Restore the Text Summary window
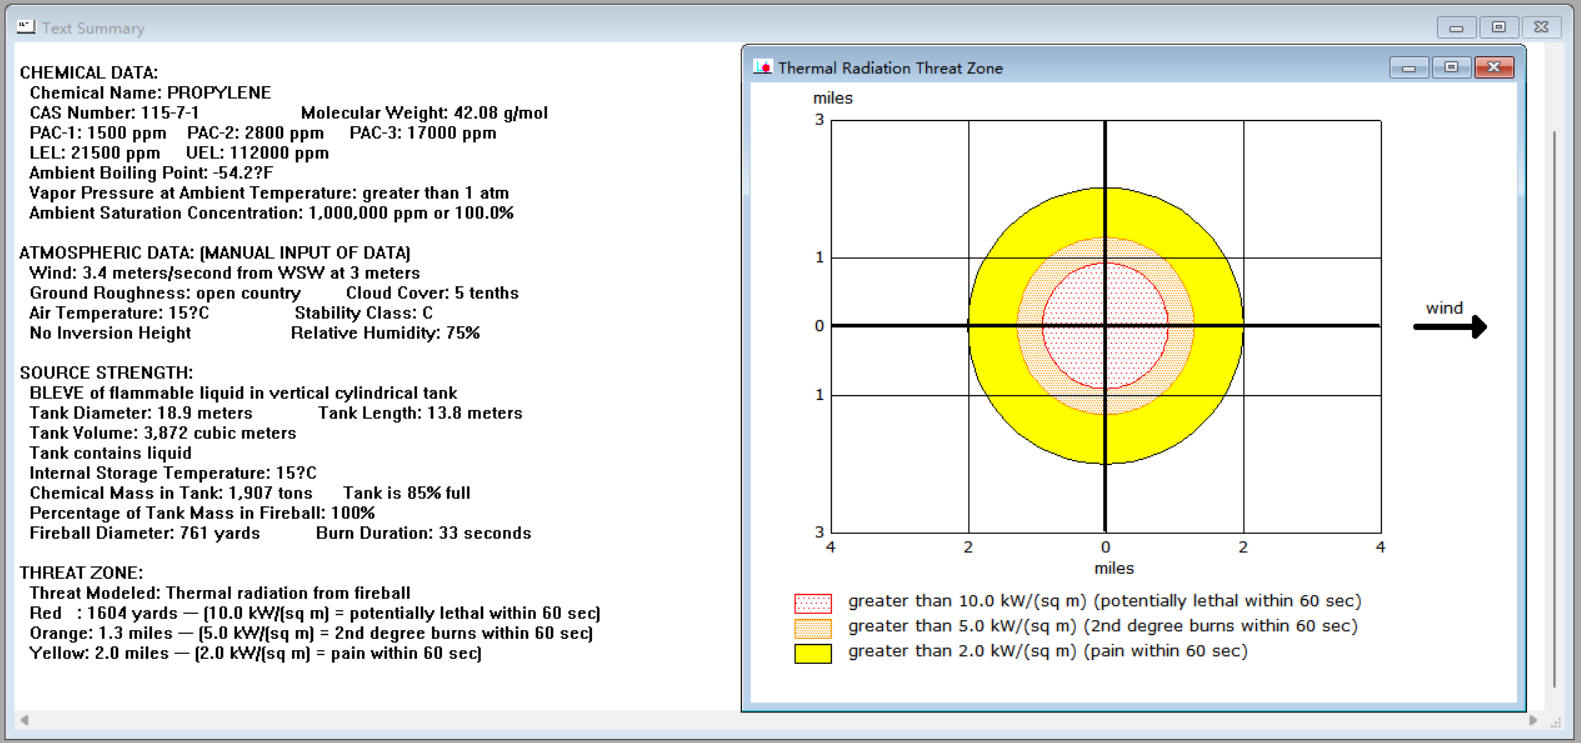The height and width of the screenshot is (743, 1581). tap(1498, 27)
